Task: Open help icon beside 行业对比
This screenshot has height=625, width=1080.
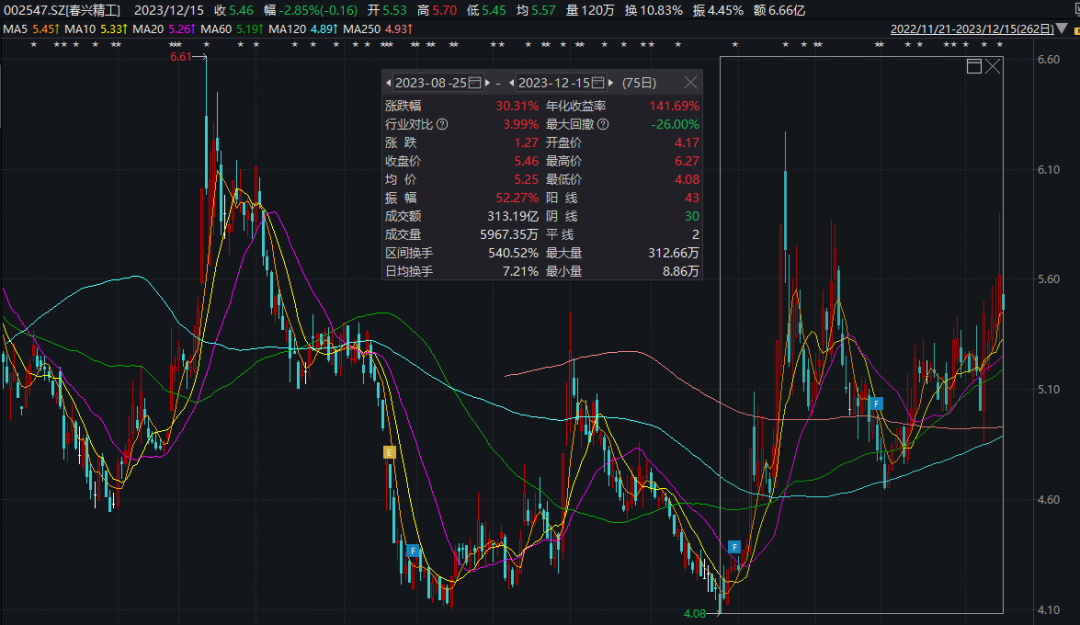Action: coord(443,125)
